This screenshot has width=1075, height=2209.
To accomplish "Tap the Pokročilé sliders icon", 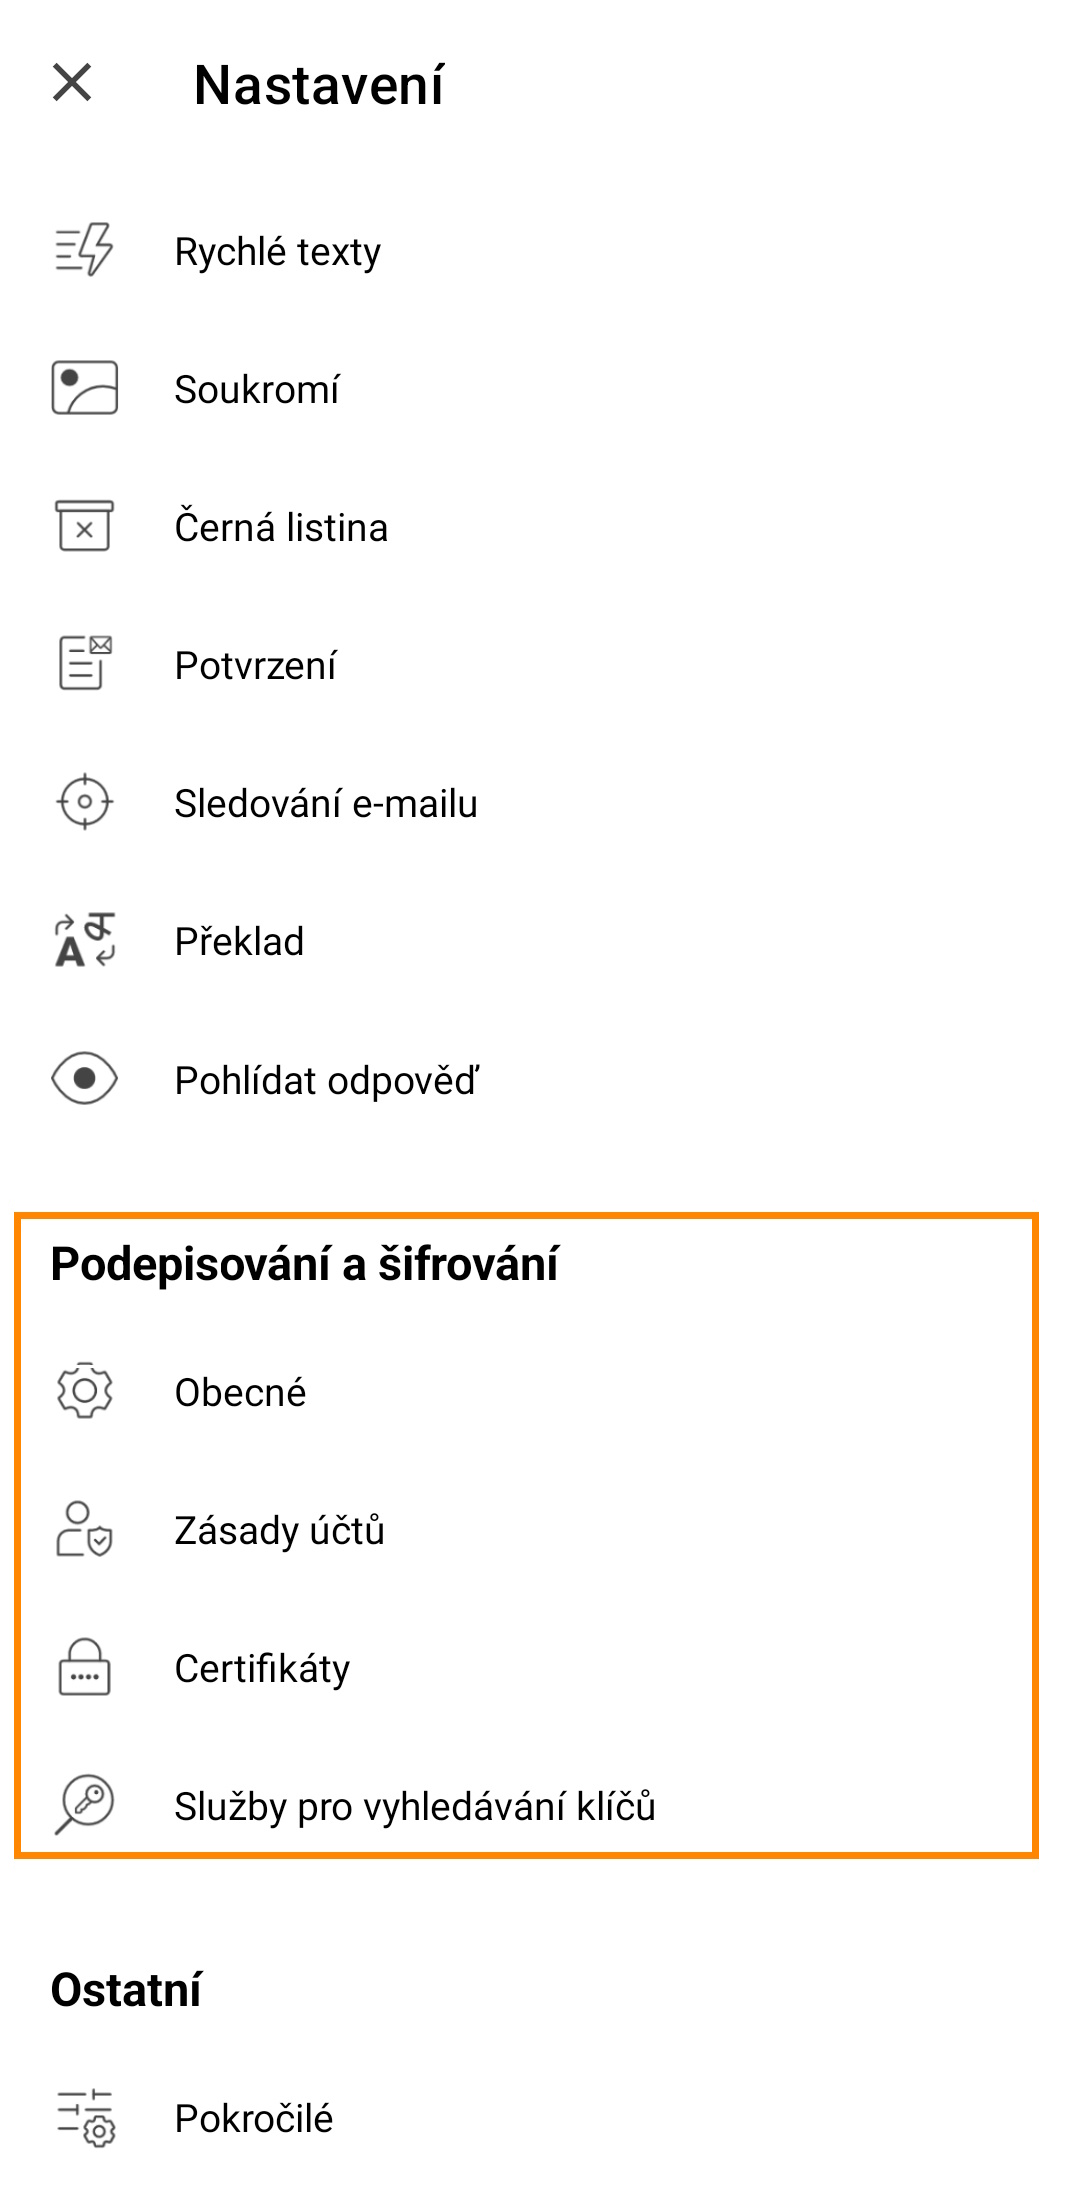I will click(x=85, y=2117).
